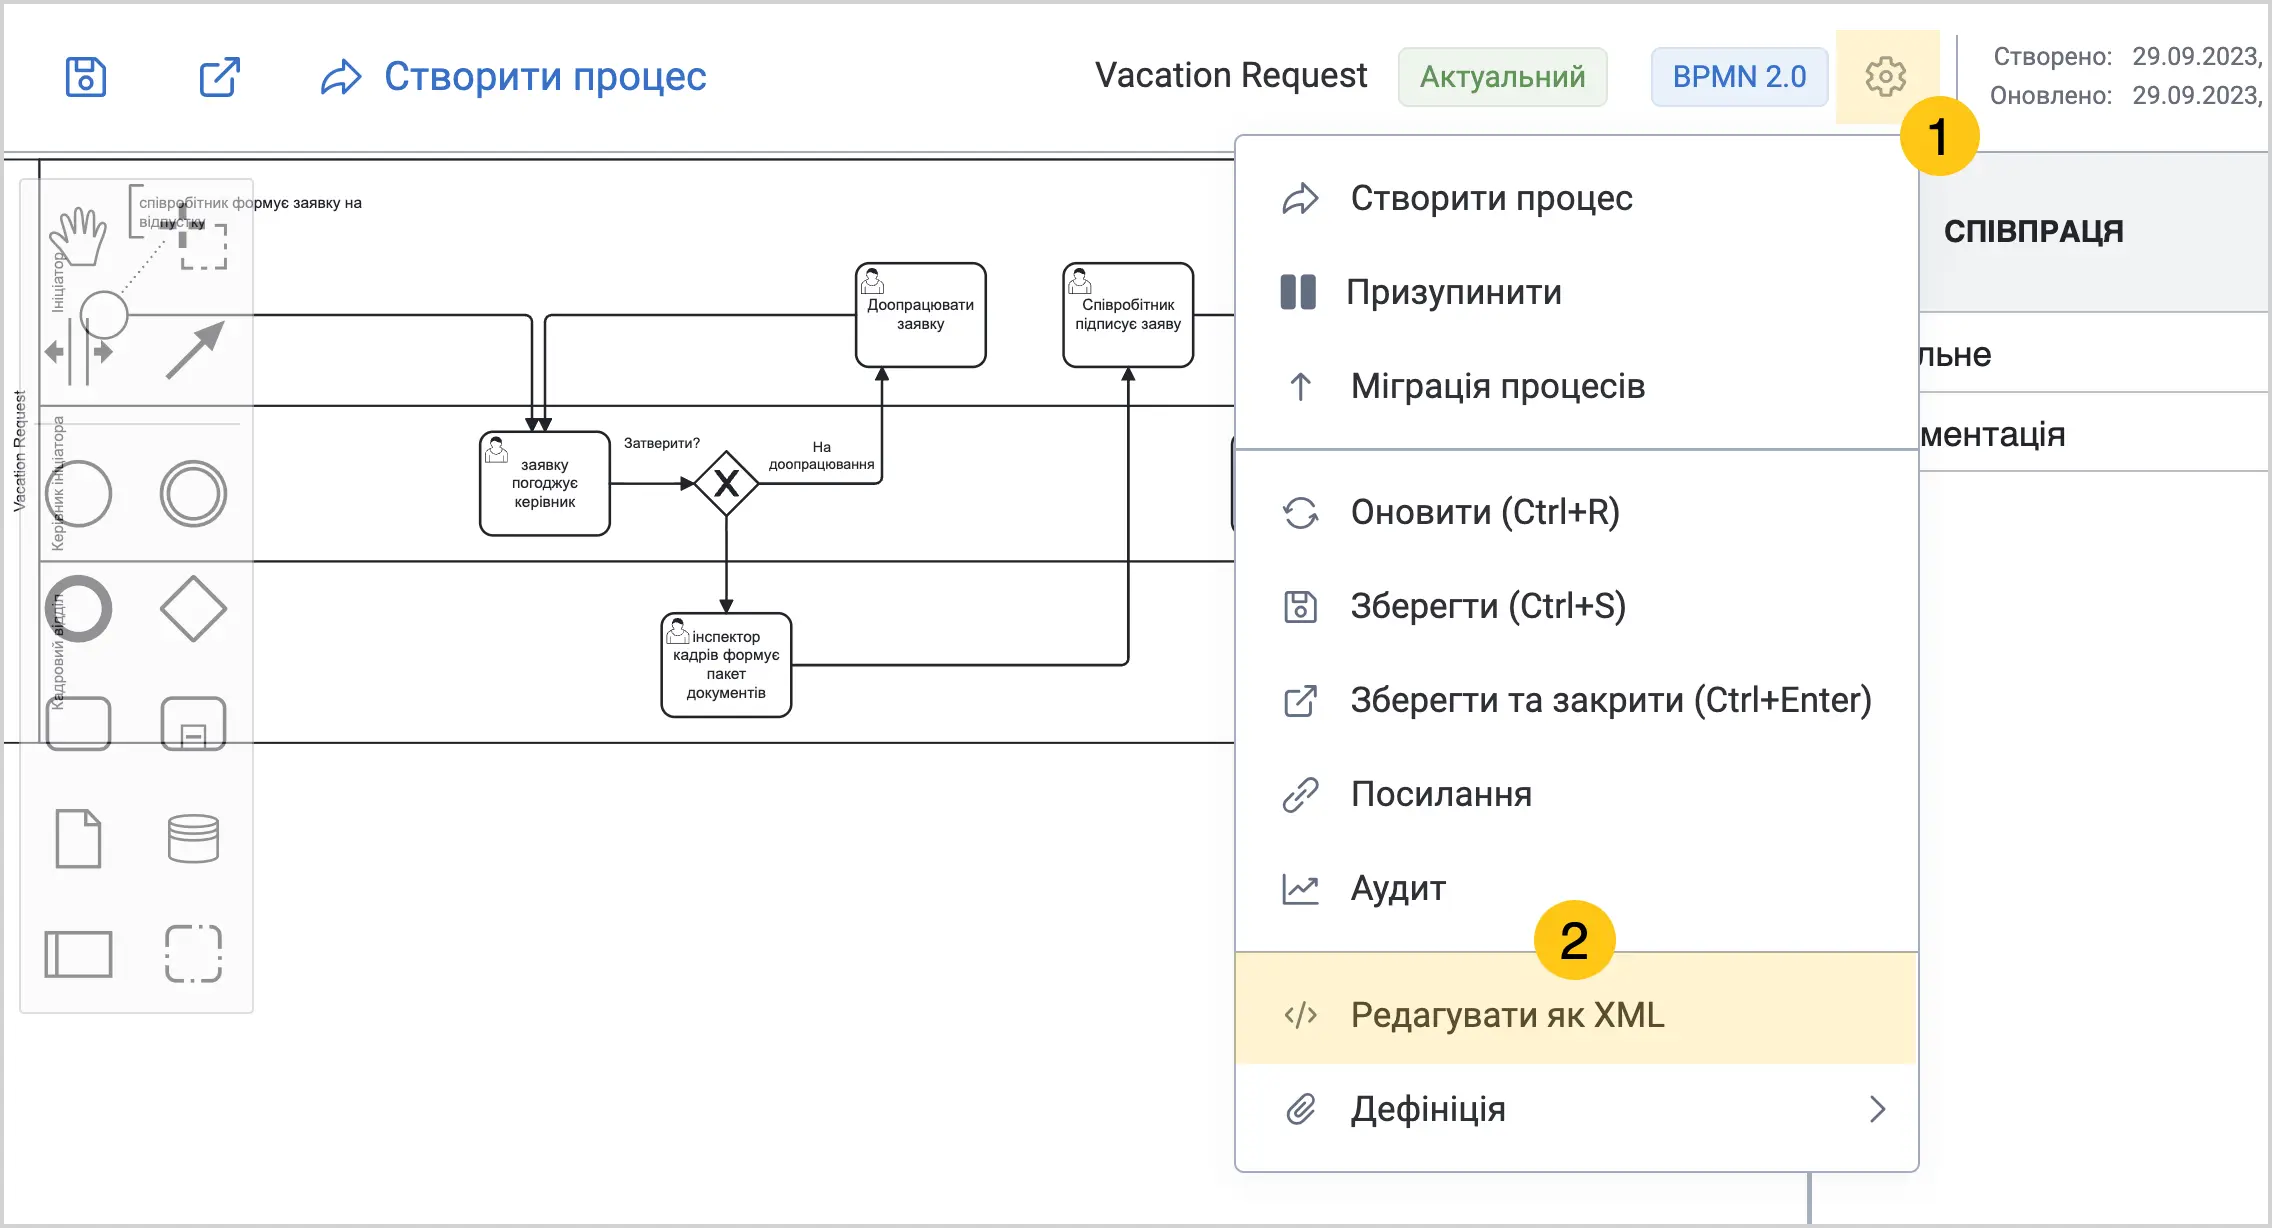This screenshot has height=1228, width=2272.
Task: Pick the group dashed rectangle in palette
Action: point(194,954)
